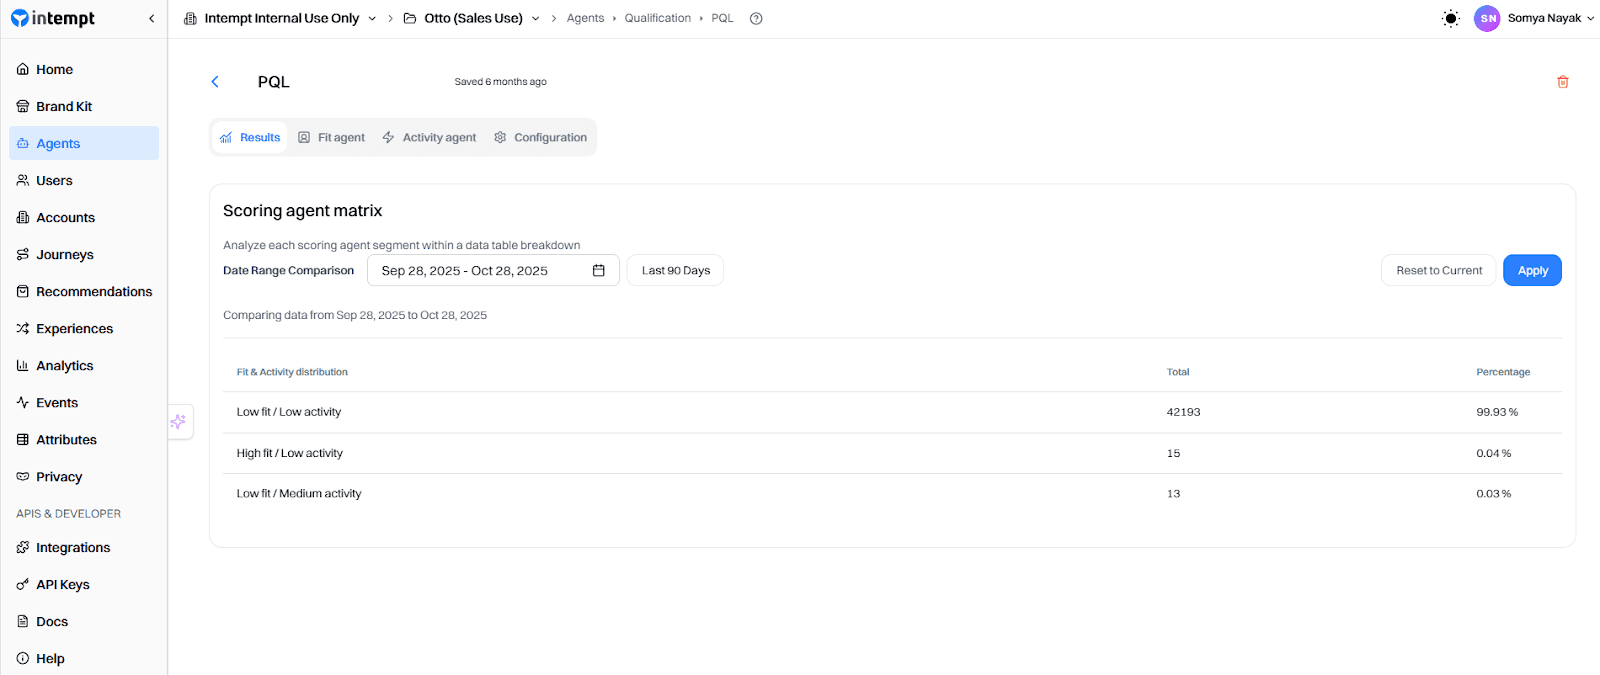The height and width of the screenshot is (675, 1600).
Task: Switch to the Fit agent tab
Action: coord(331,137)
